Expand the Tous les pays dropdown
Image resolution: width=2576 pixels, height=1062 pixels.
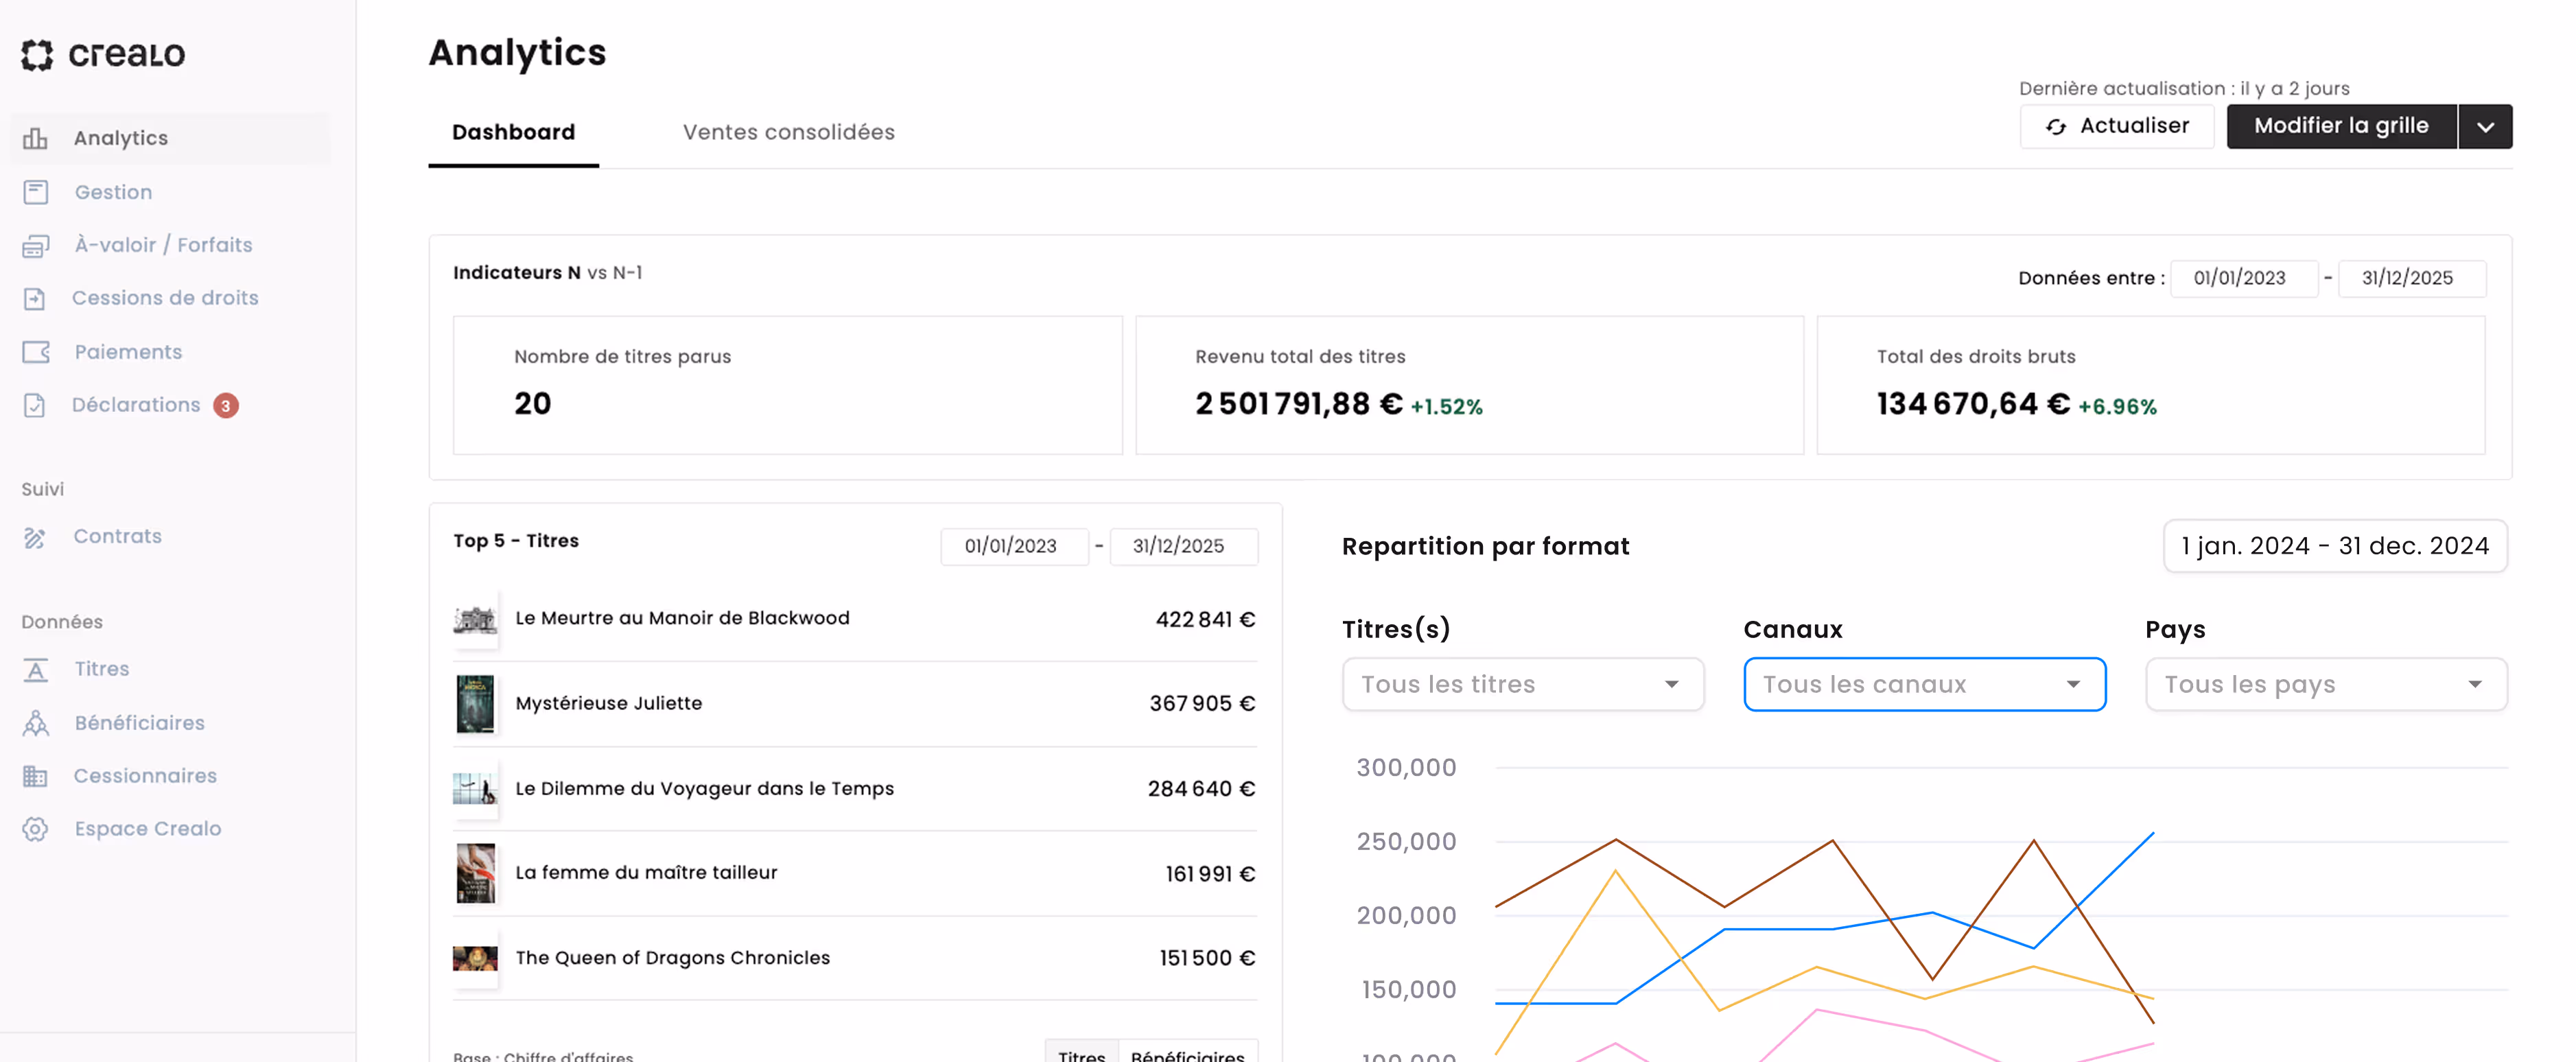tap(2325, 684)
